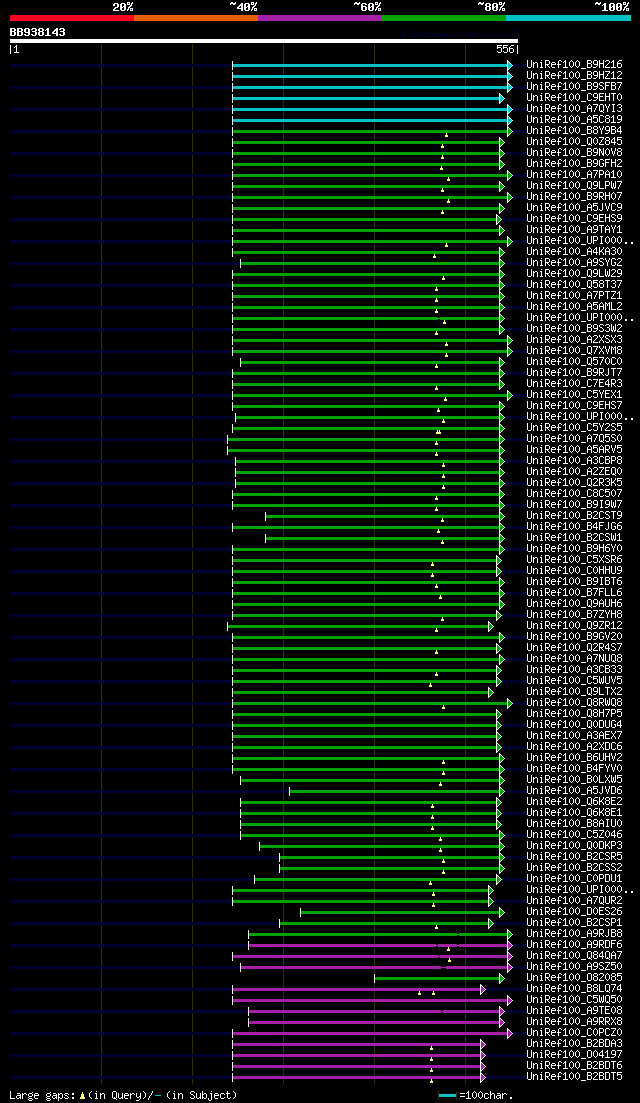Open the UniRef100_C0PDU1 entry
Image resolution: width=640 pixels, height=1103 pixels.
click(574, 879)
